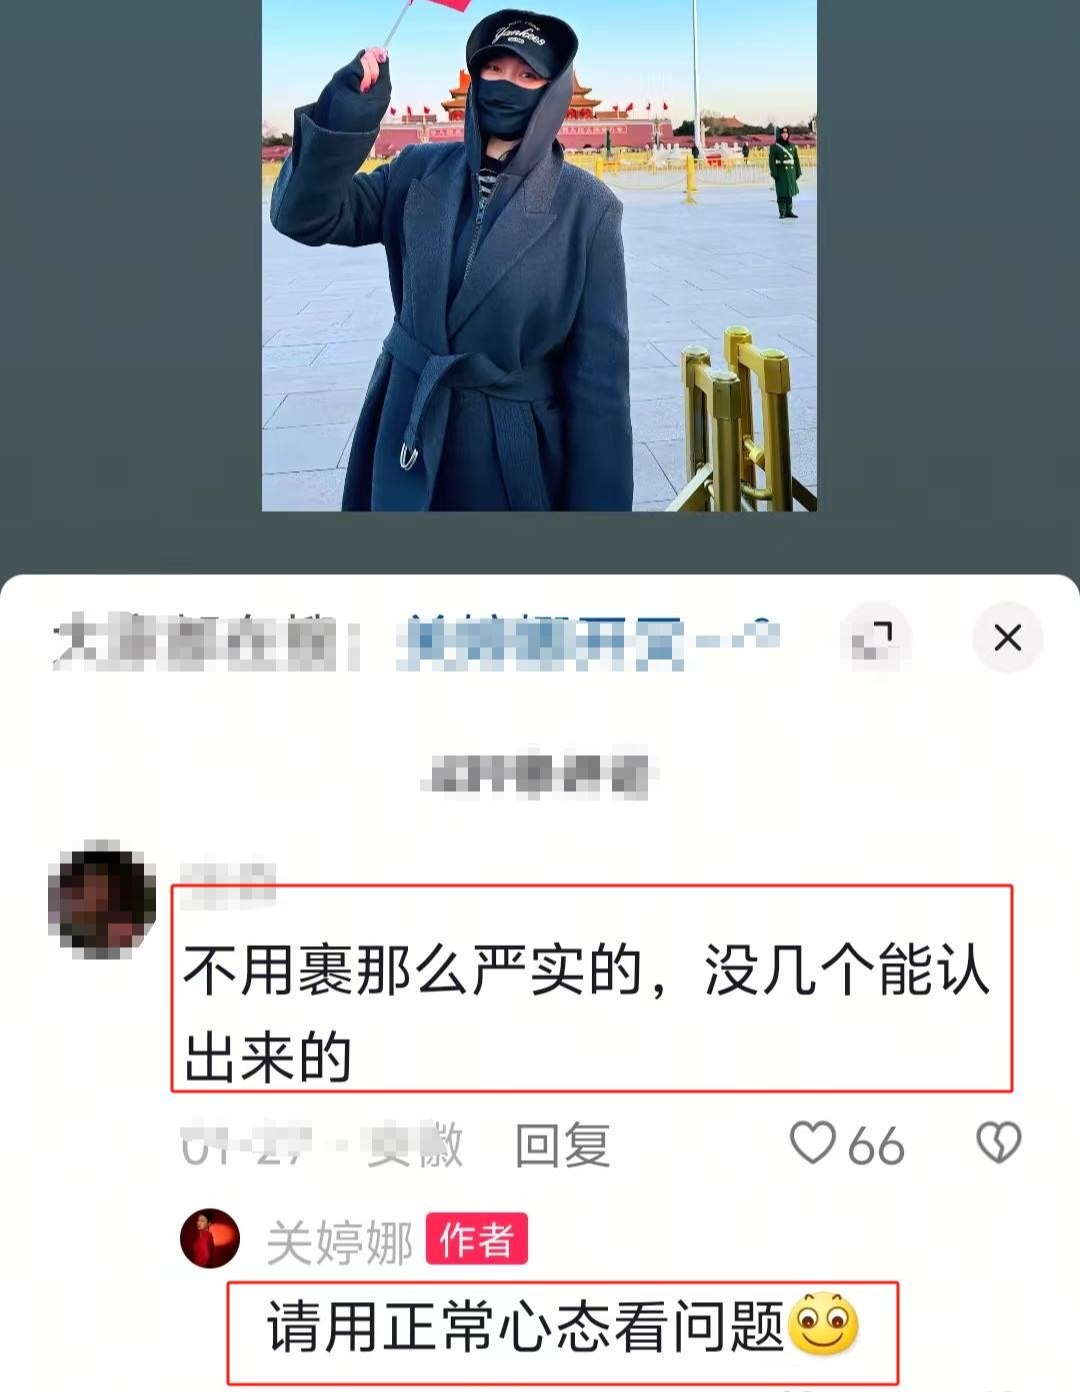
Task: Tap the comment date and location text
Action: click(x=322, y=1144)
